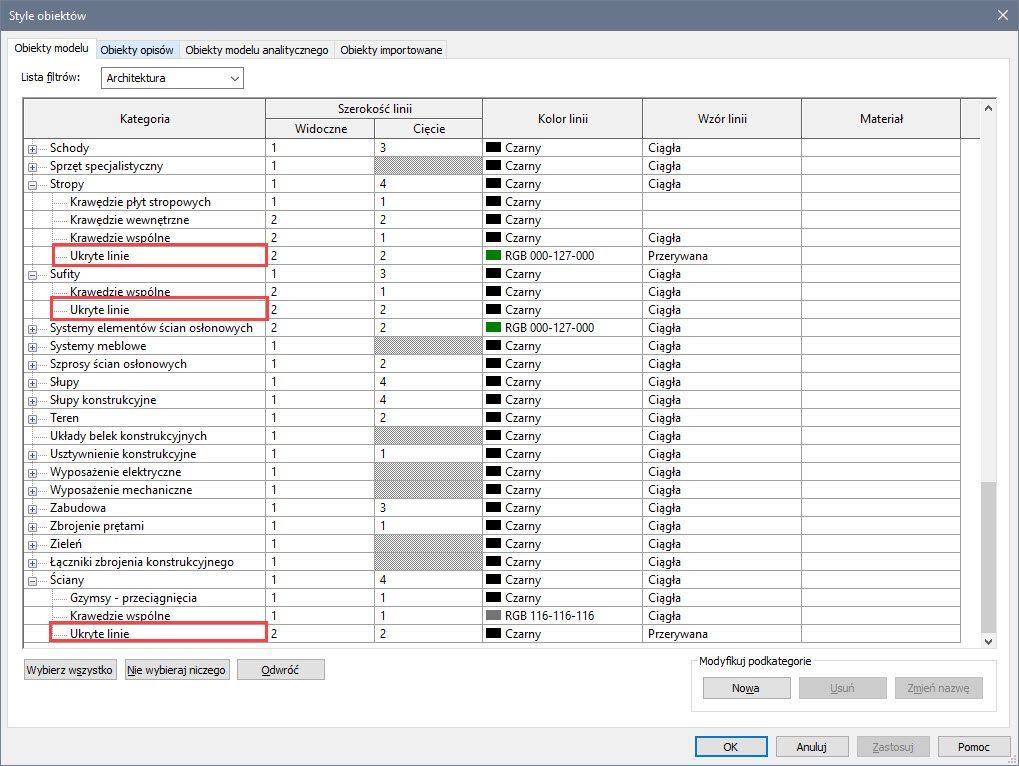1019x766 pixels.
Task: Click the green color swatch for Stropy Ukryte linie
Action: (x=493, y=256)
